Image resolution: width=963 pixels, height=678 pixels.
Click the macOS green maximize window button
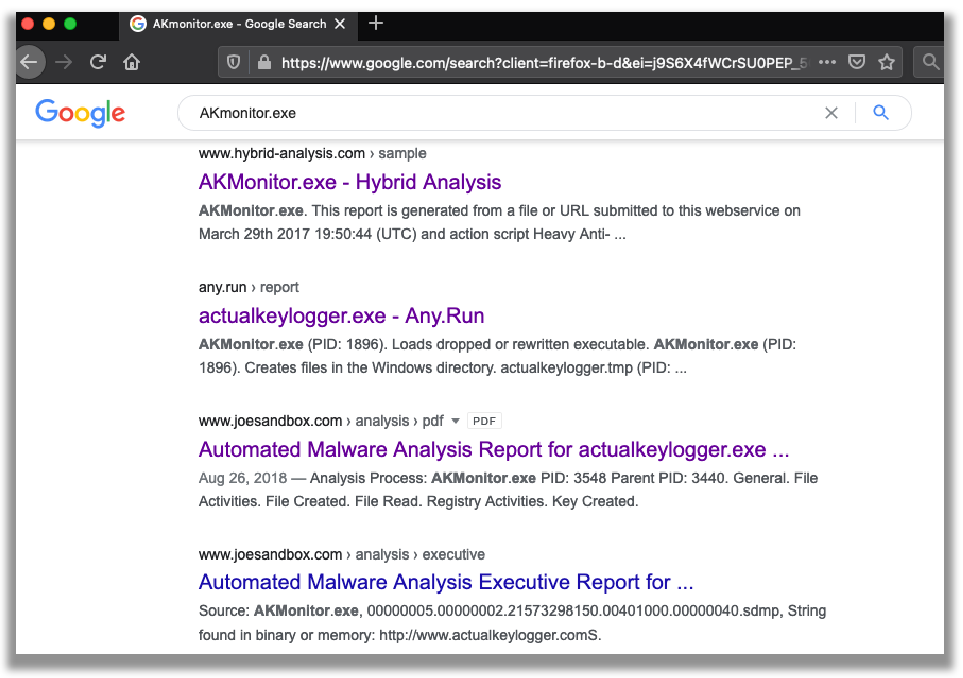[x=70, y=24]
